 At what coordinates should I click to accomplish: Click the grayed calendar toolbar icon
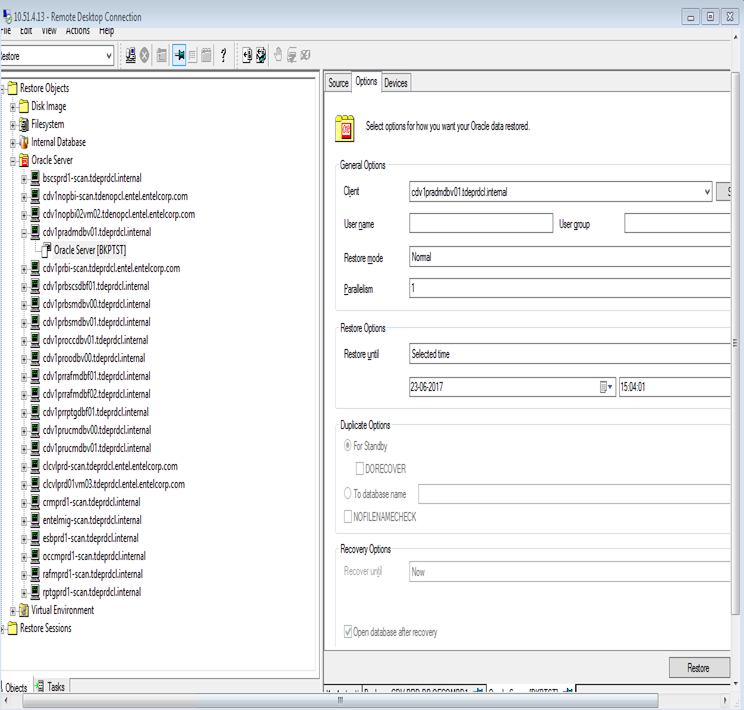tap(206, 56)
